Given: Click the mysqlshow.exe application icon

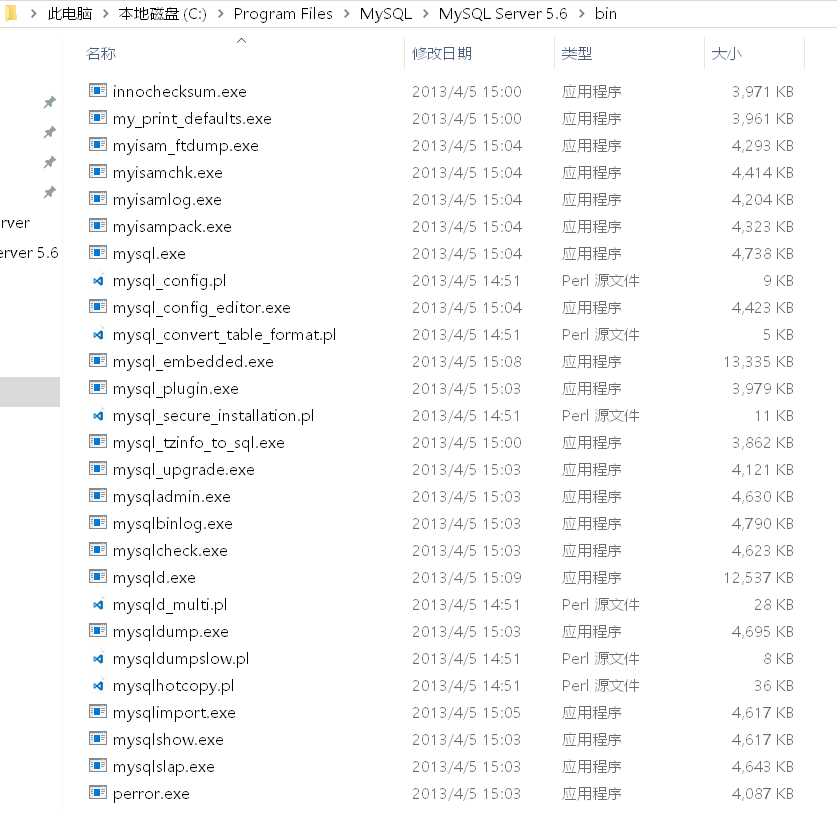Looking at the screenshot, I should point(98,738).
